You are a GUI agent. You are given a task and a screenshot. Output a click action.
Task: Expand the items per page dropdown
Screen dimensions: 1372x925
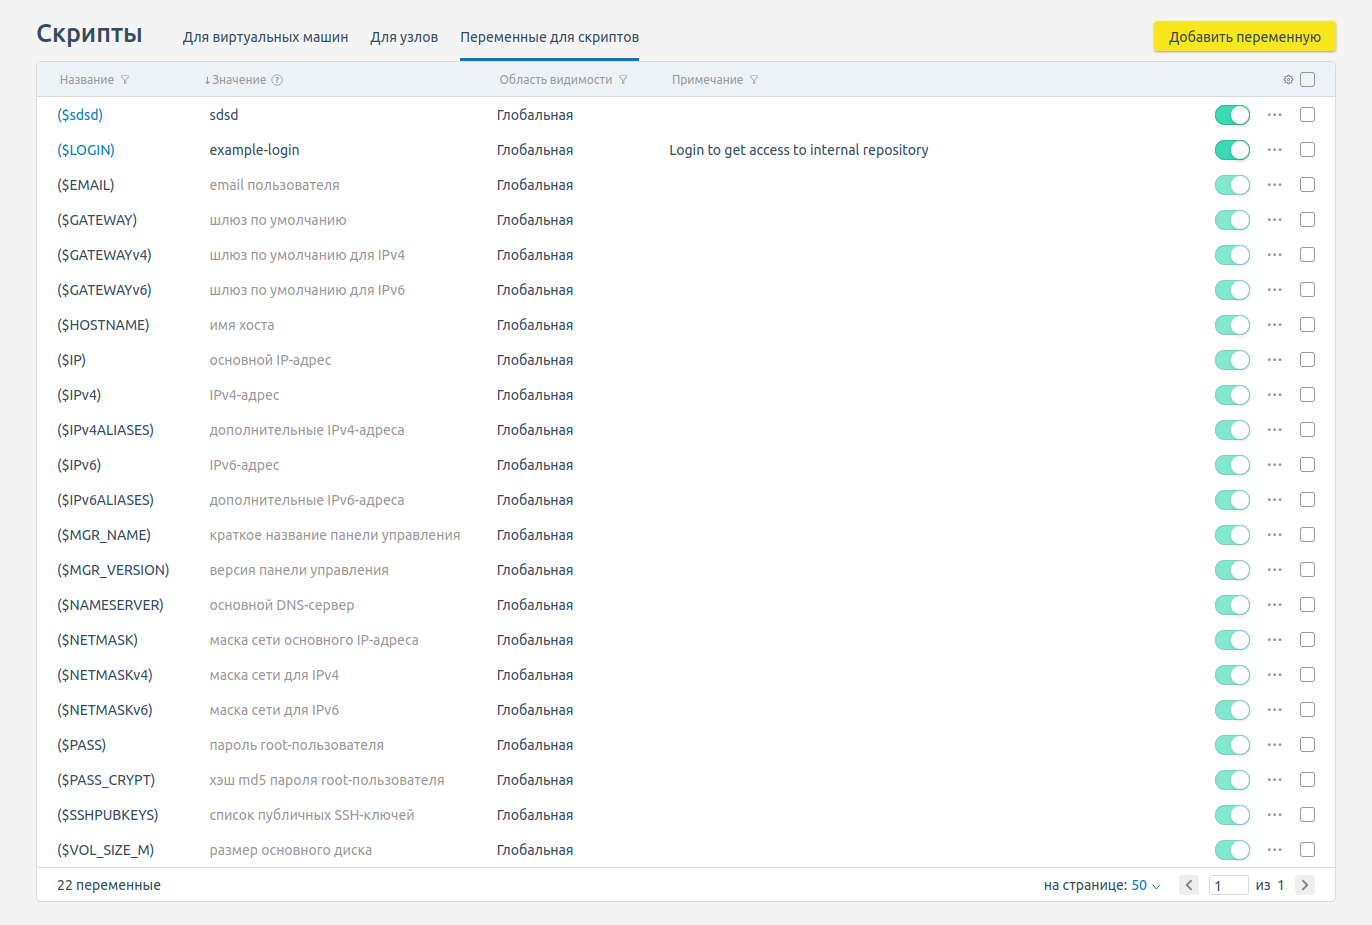(x=1146, y=885)
